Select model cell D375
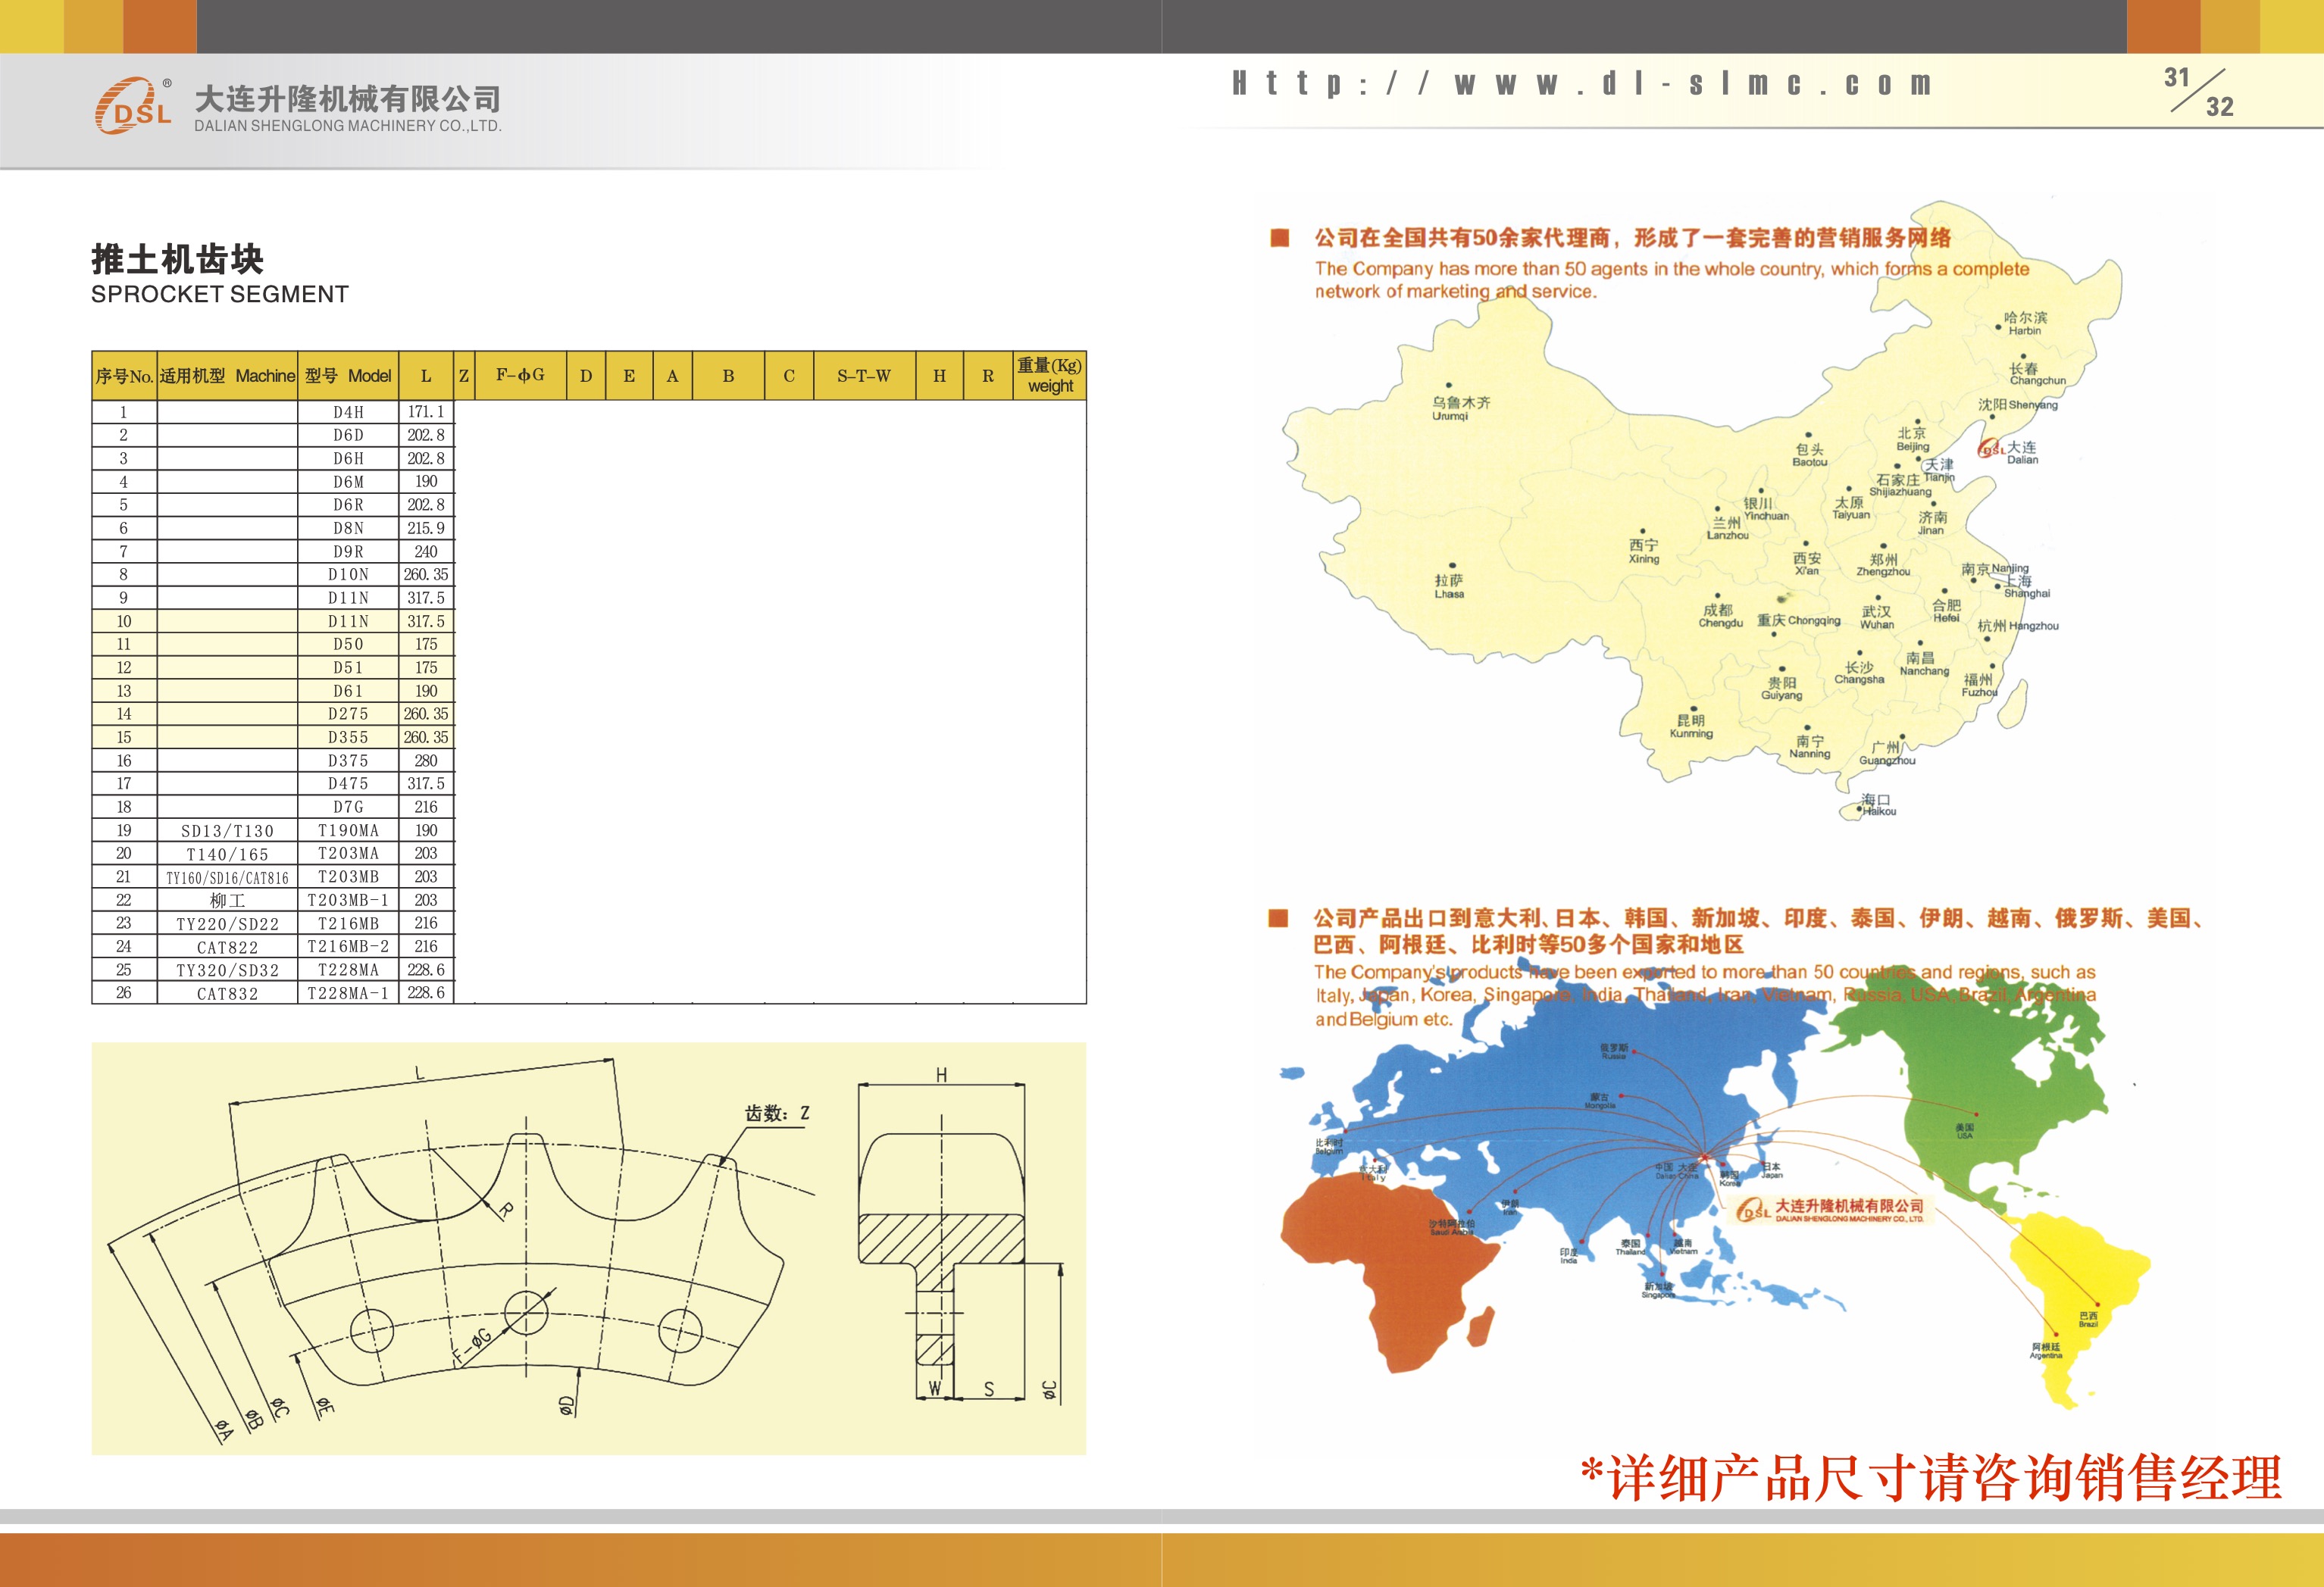Screen dimensions: 2324x1587 [348, 760]
